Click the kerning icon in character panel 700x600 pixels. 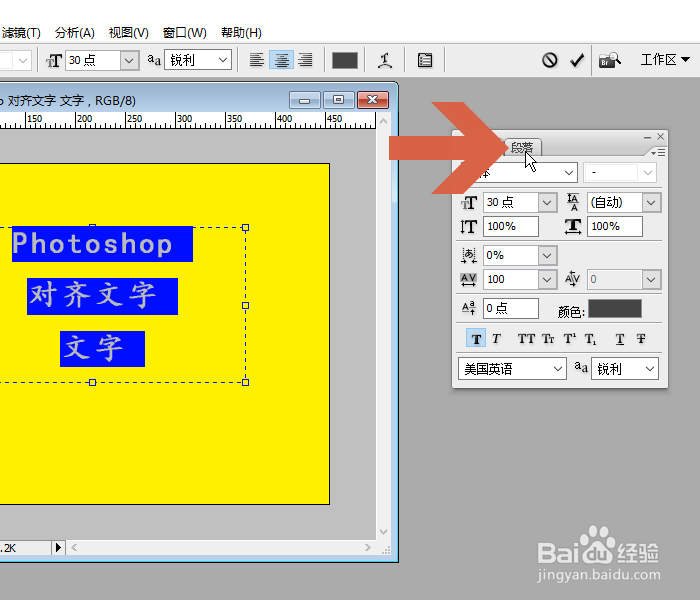click(x=572, y=279)
